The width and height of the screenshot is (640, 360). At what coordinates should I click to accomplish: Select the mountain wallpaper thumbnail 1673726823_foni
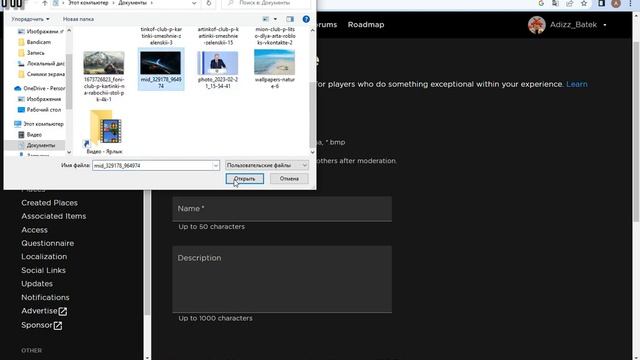104,62
